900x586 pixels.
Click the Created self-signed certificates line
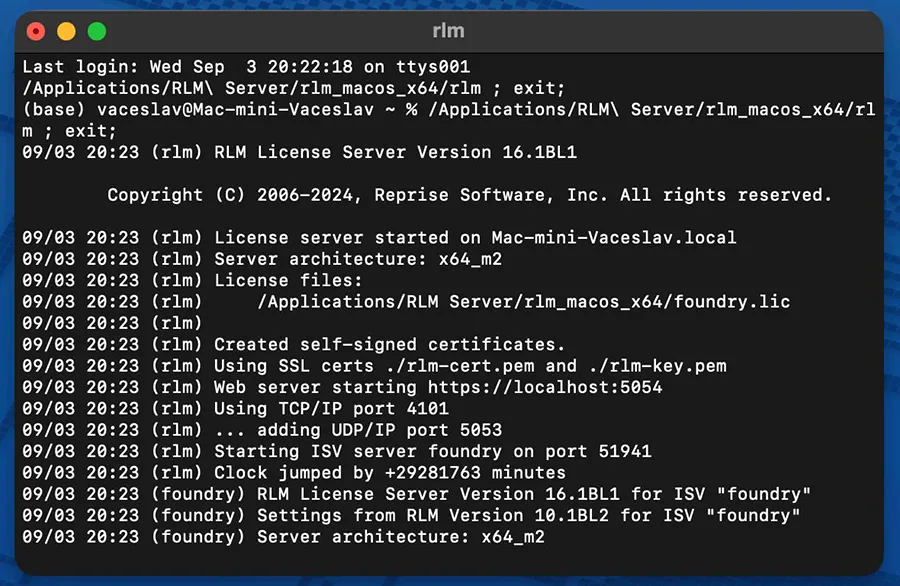click(x=294, y=344)
